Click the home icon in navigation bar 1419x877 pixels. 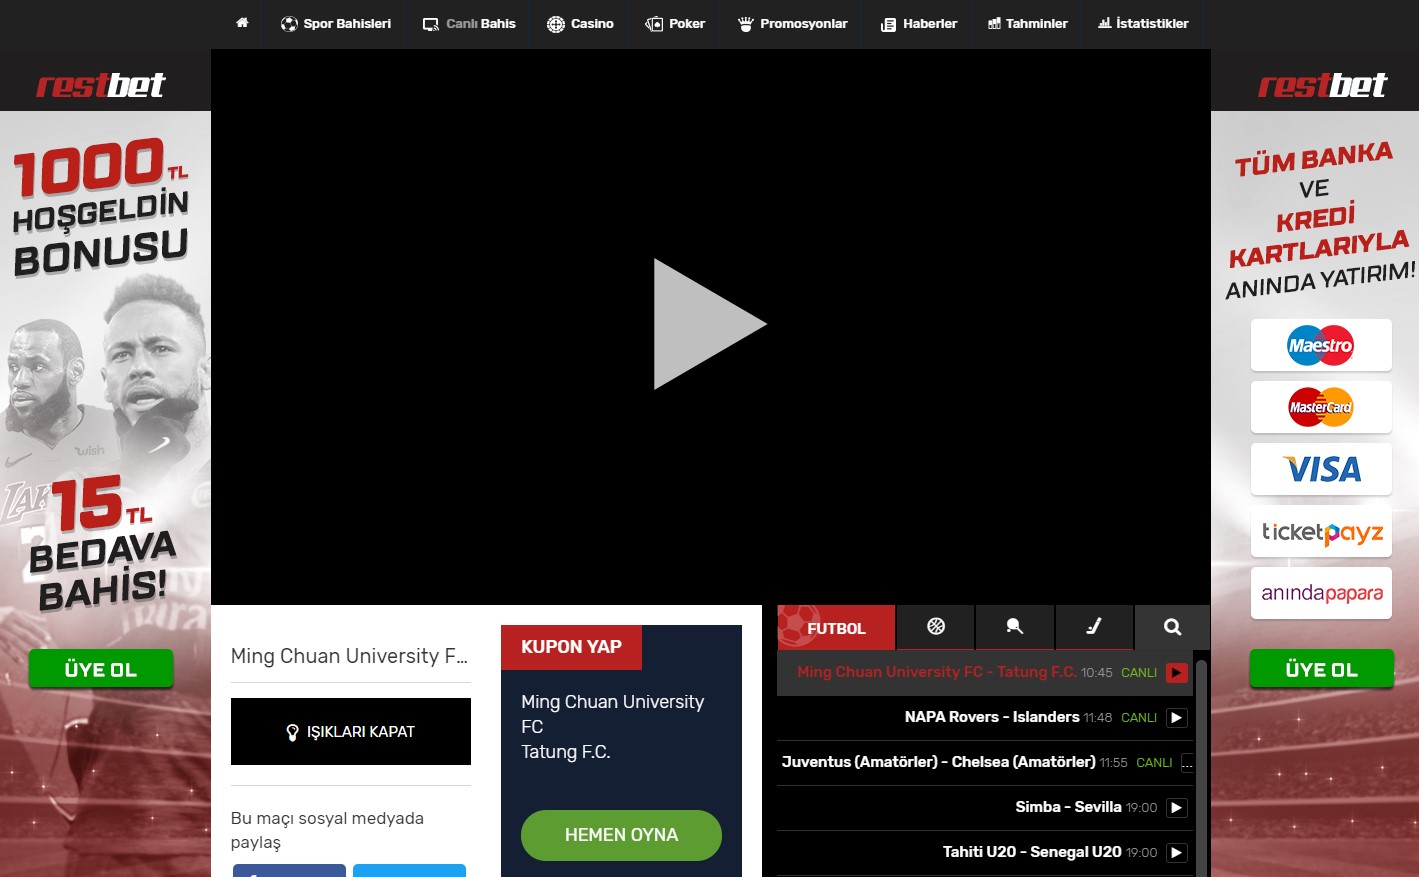[x=242, y=23]
